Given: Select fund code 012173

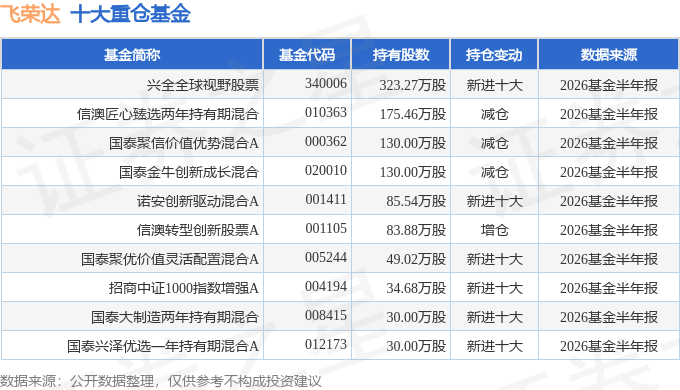Looking at the screenshot, I should (x=326, y=345).
